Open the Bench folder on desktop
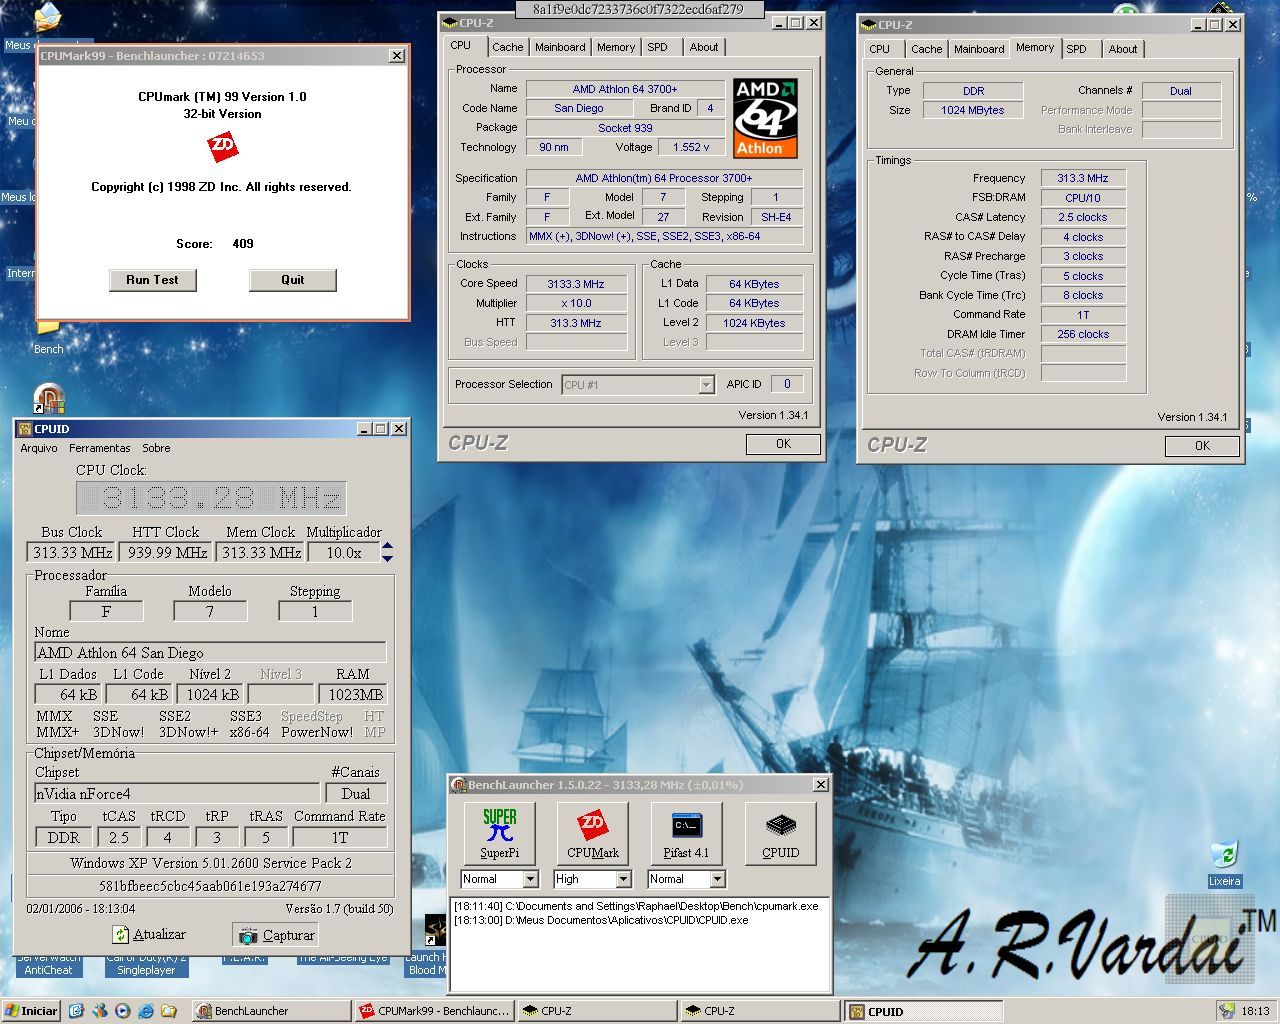The width and height of the screenshot is (1280, 1024). click(48, 338)
